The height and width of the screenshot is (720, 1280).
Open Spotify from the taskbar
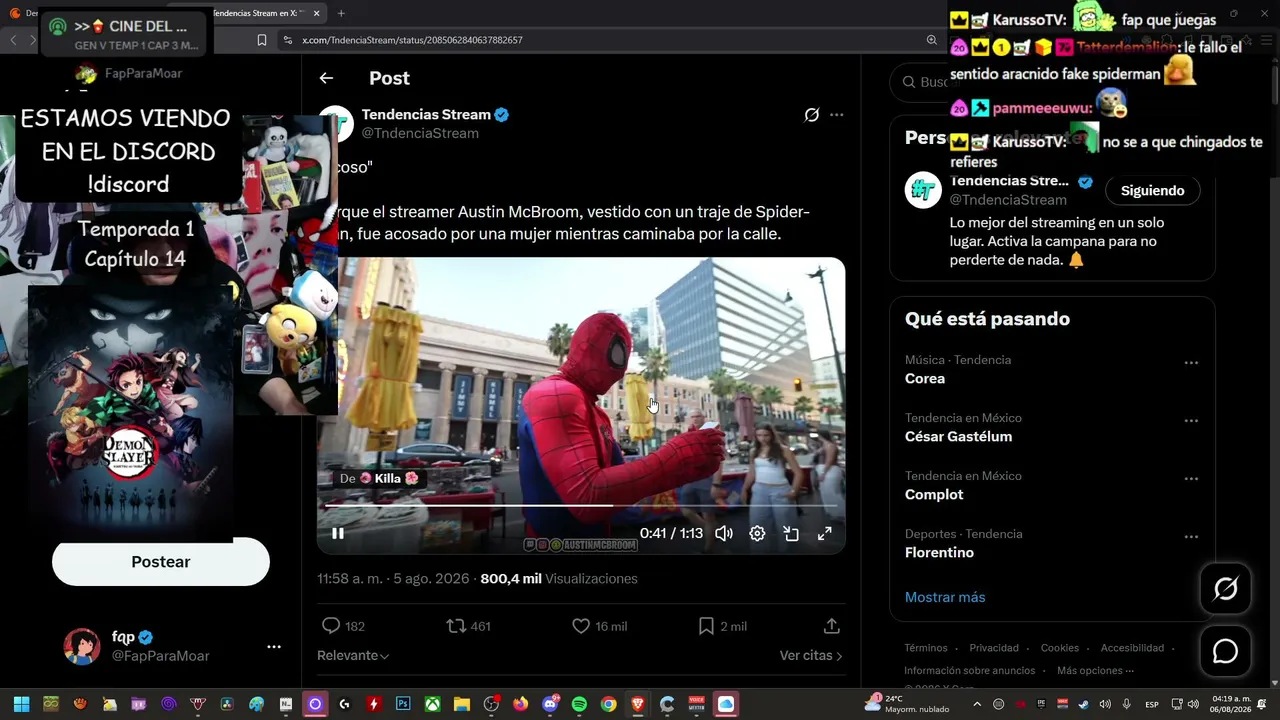coord(579,704)
